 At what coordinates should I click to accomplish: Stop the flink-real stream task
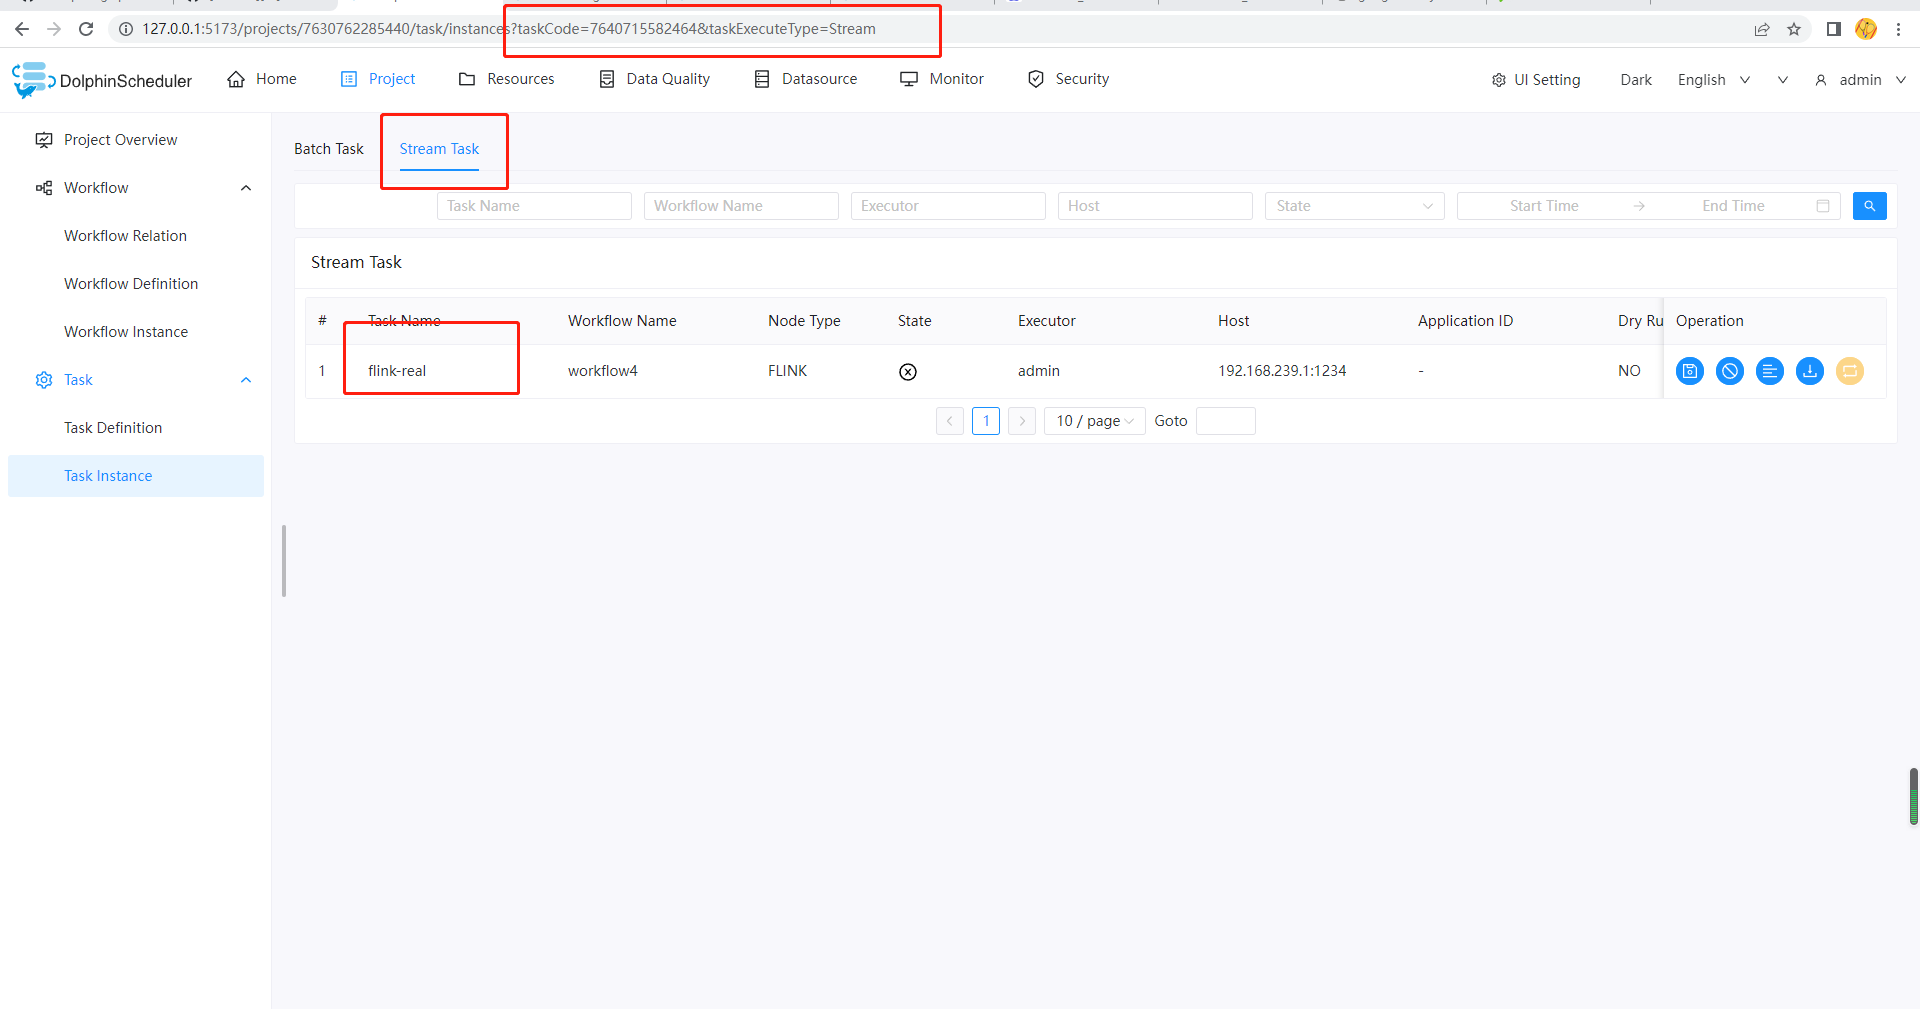[1730, 371]
